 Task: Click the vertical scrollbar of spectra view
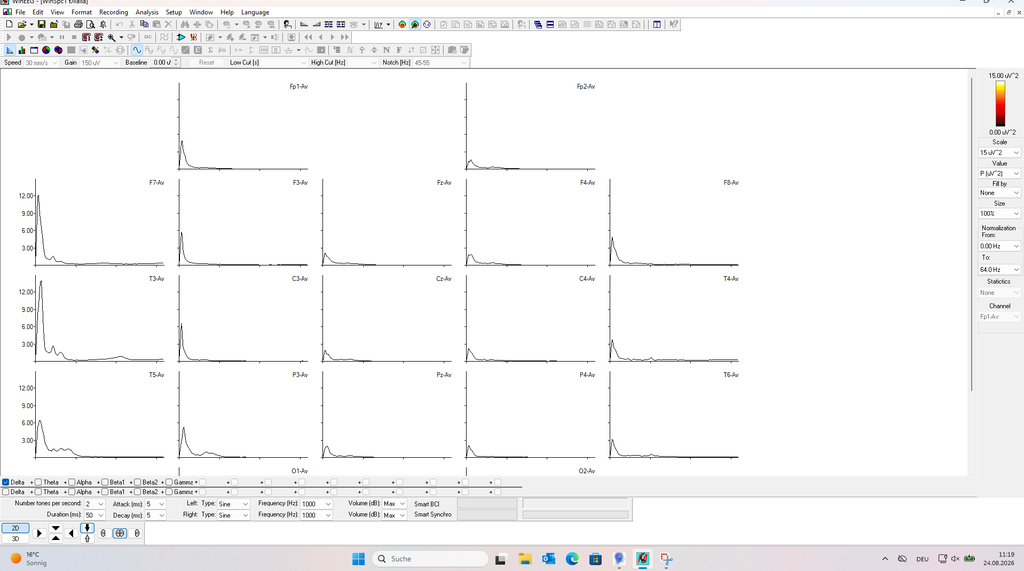(x=972, y=234)
